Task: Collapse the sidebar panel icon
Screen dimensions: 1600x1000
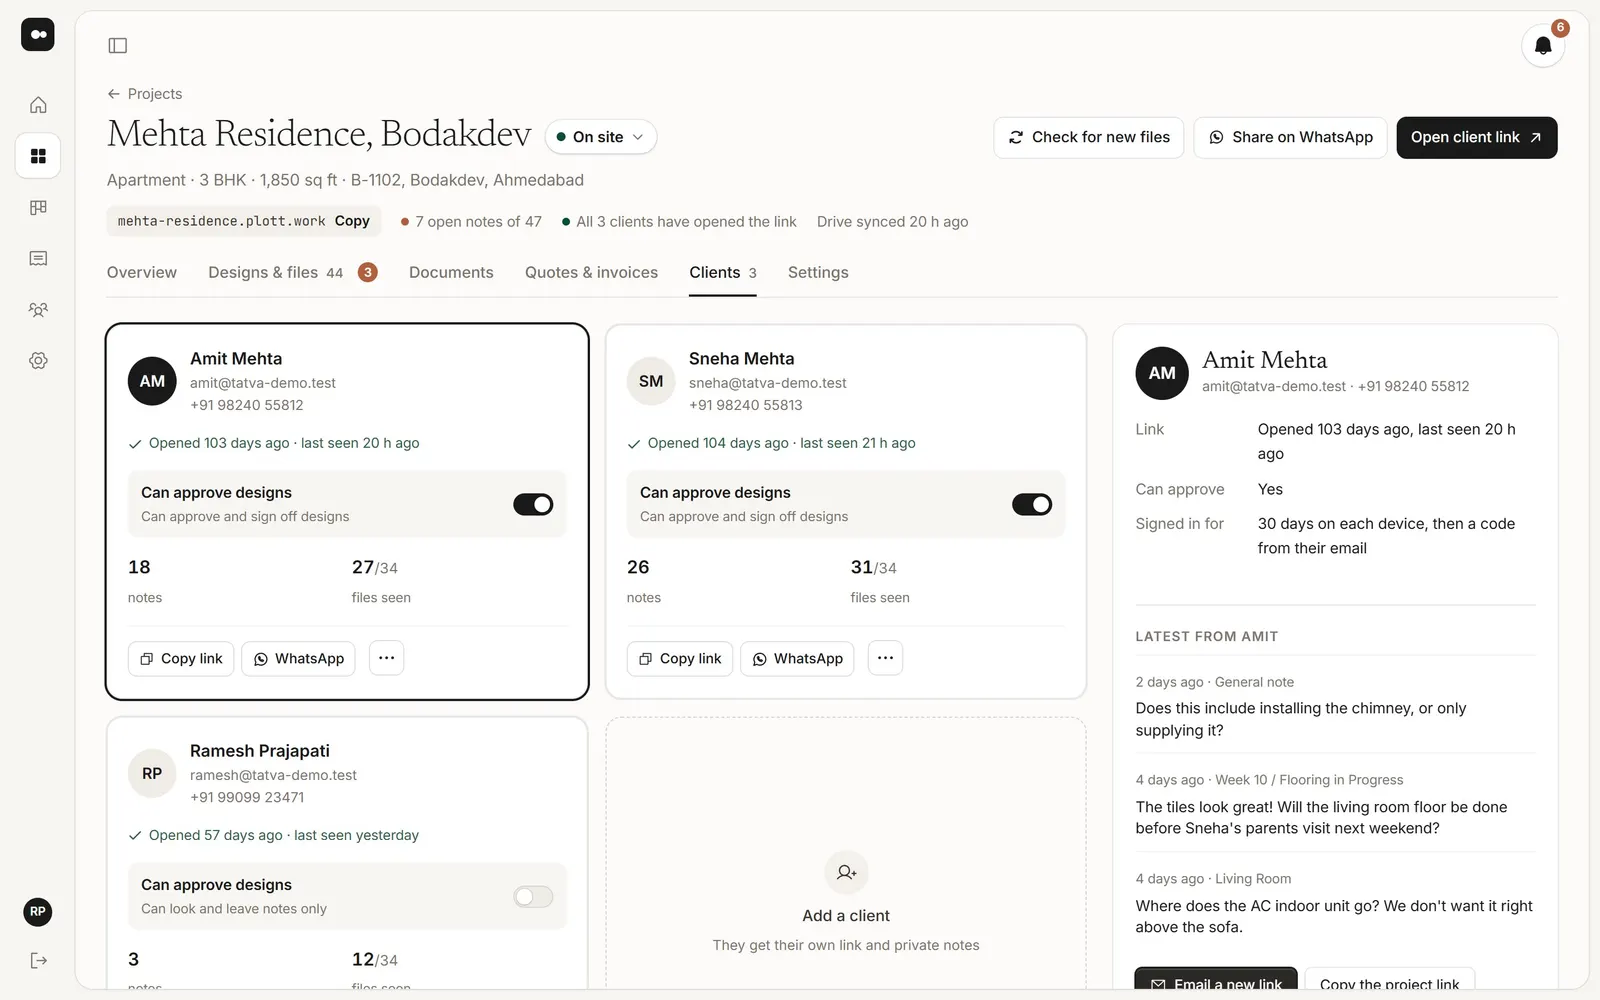Action: 118,45
